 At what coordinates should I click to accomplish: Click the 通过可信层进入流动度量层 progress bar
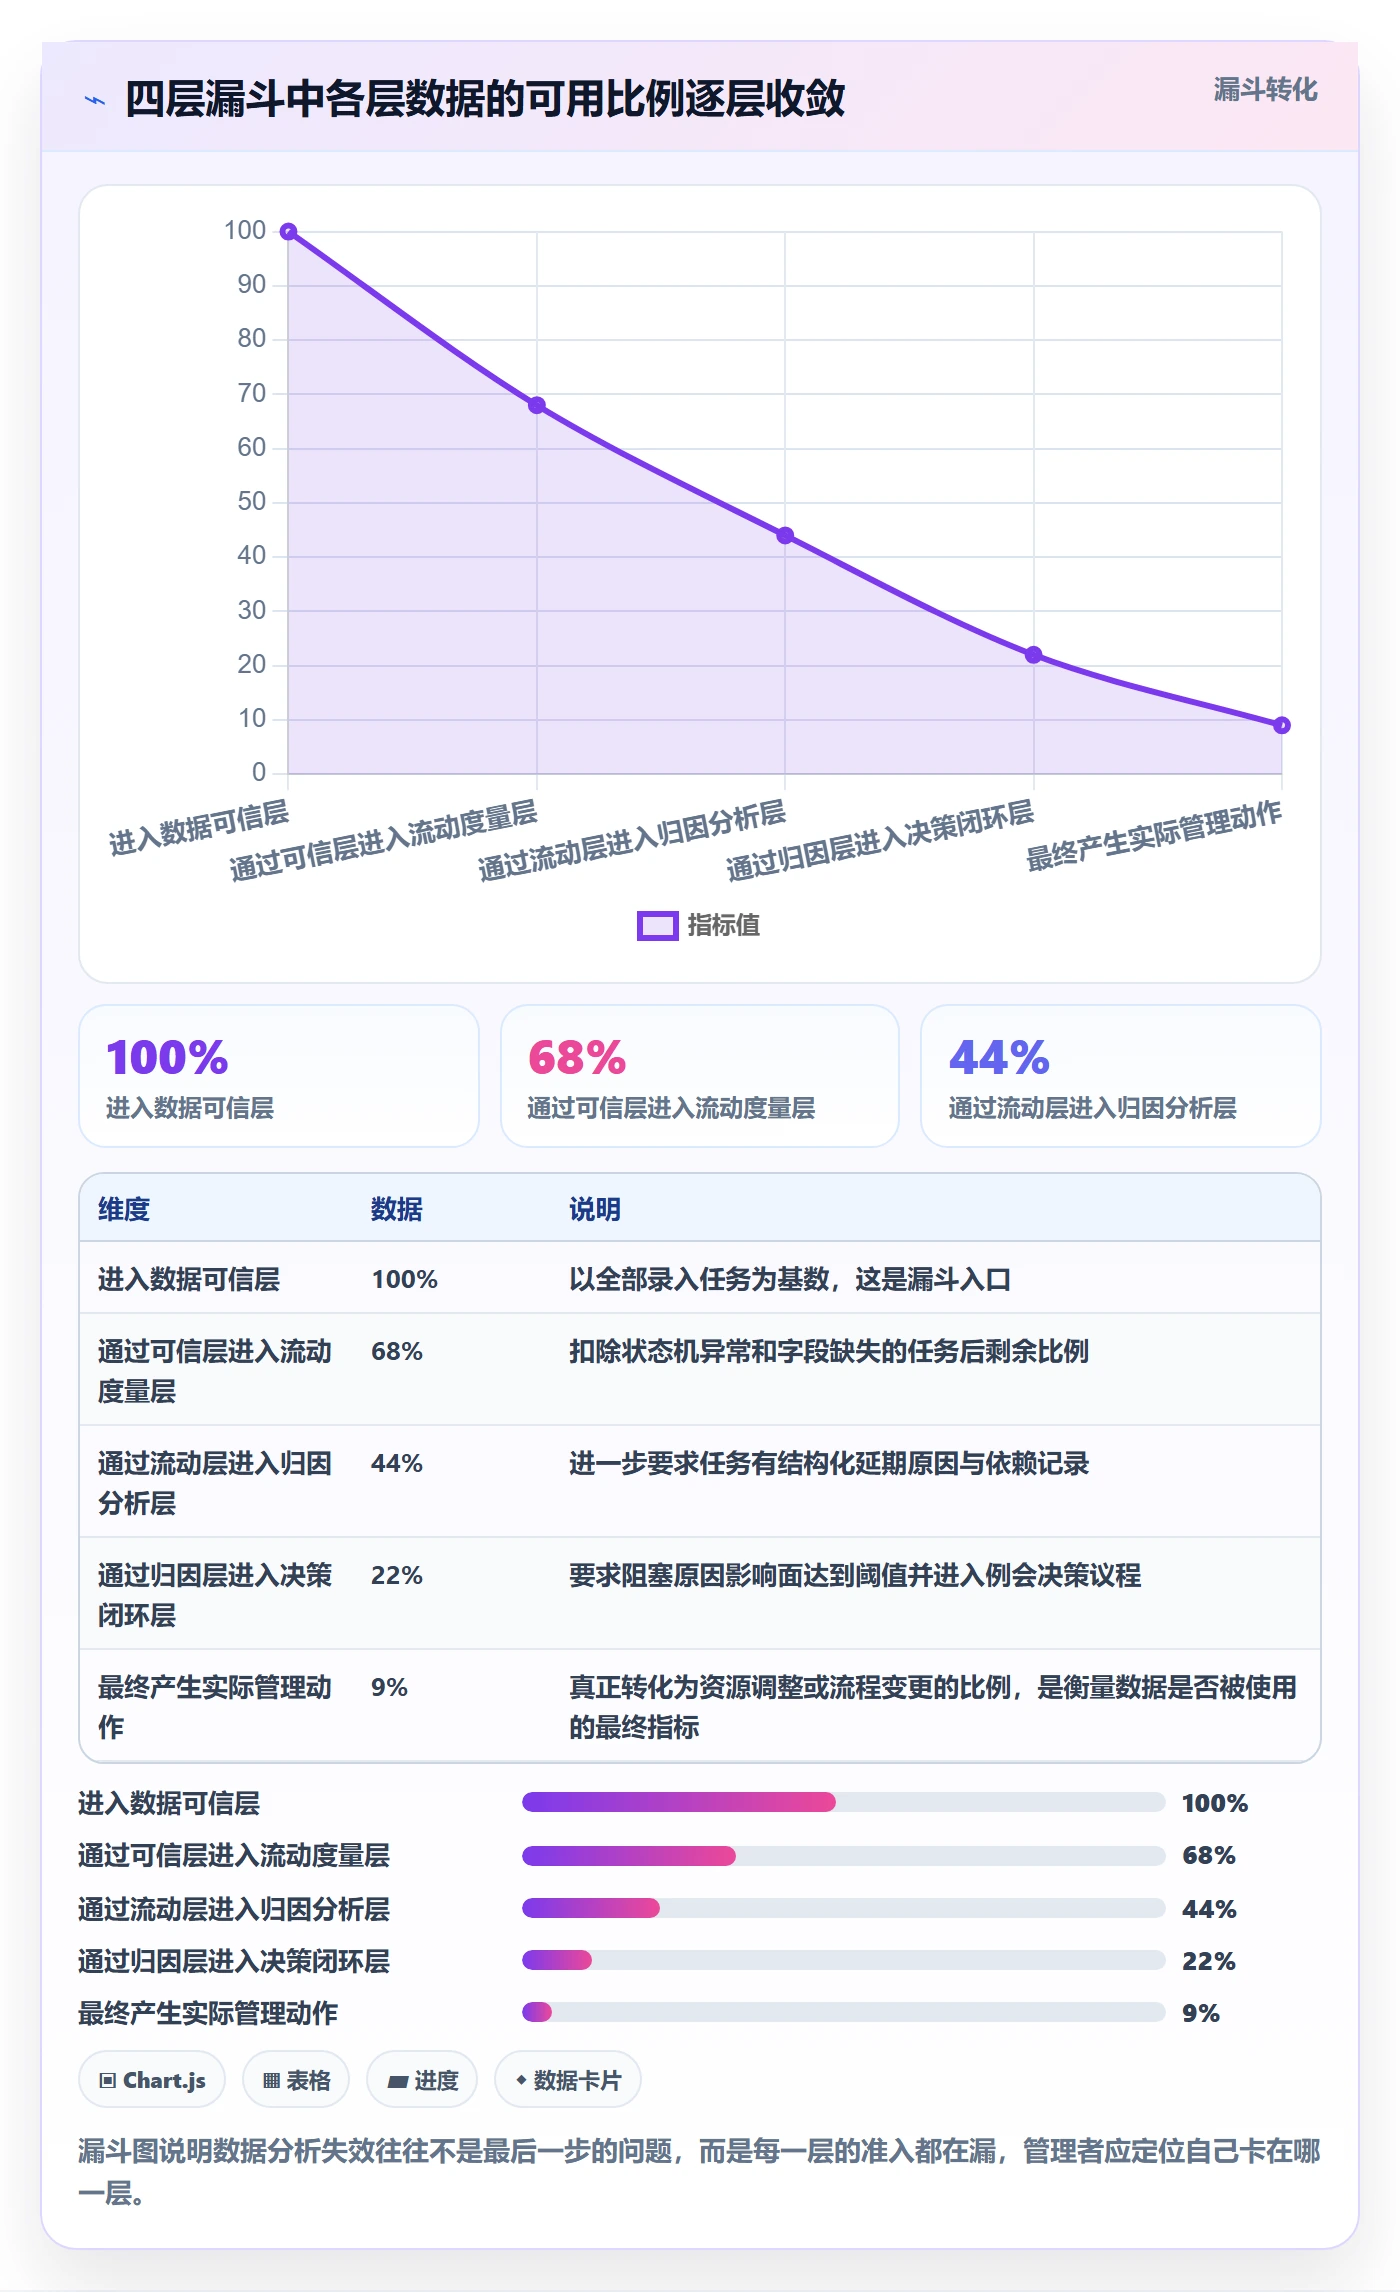(843, 1856)
